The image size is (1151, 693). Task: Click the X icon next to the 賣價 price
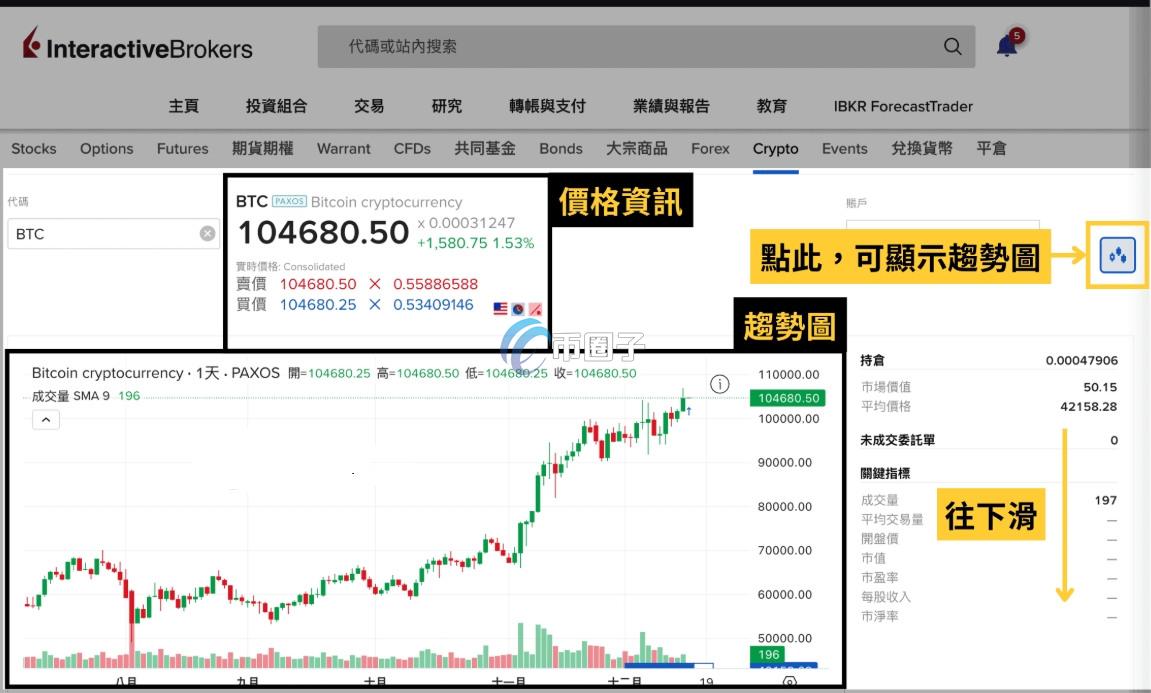click(375, 284)
